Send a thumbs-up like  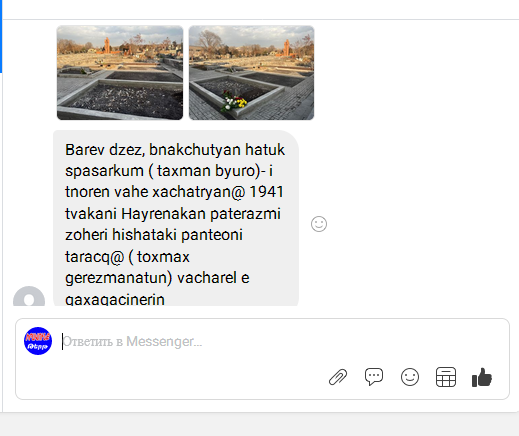point(482,377)
